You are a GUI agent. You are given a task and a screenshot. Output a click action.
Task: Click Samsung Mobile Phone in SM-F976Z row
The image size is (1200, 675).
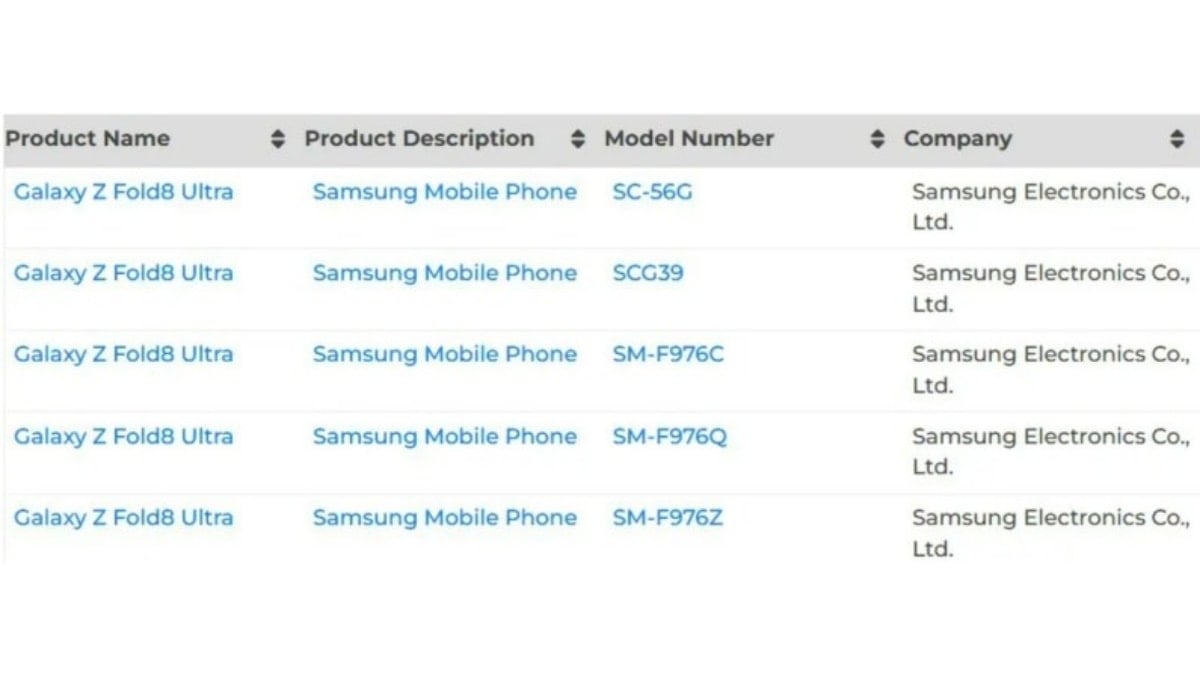point(445,517)
